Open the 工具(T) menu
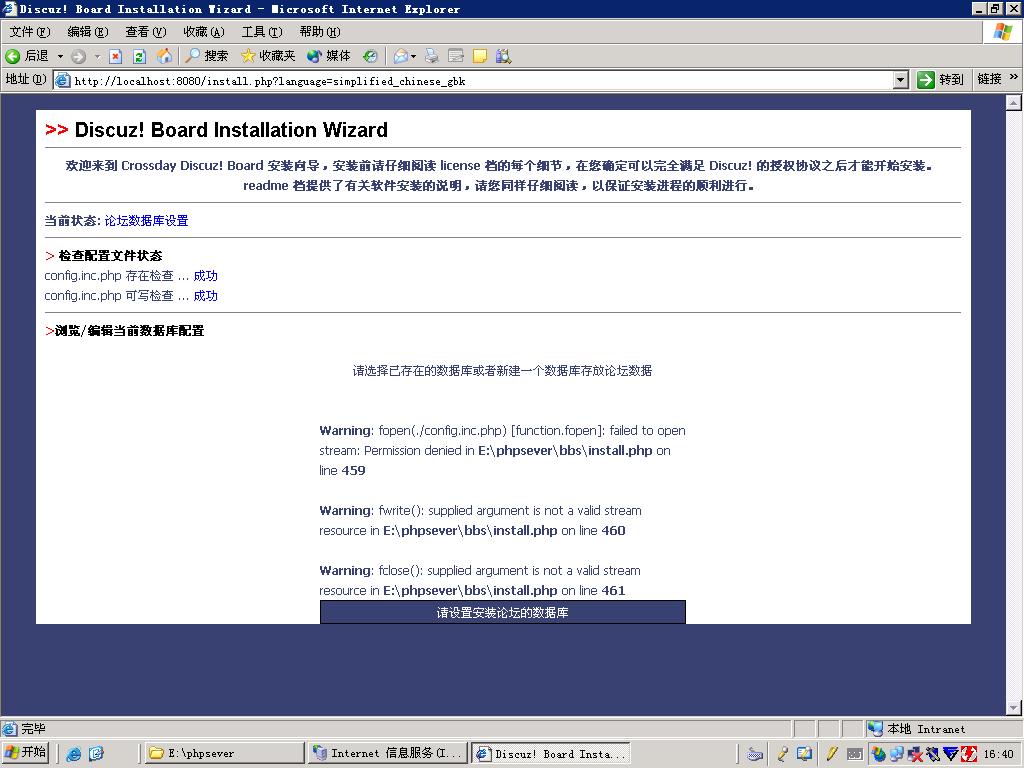The height and width of the screenshot is (768, 1024). click(x=262, y=31)
